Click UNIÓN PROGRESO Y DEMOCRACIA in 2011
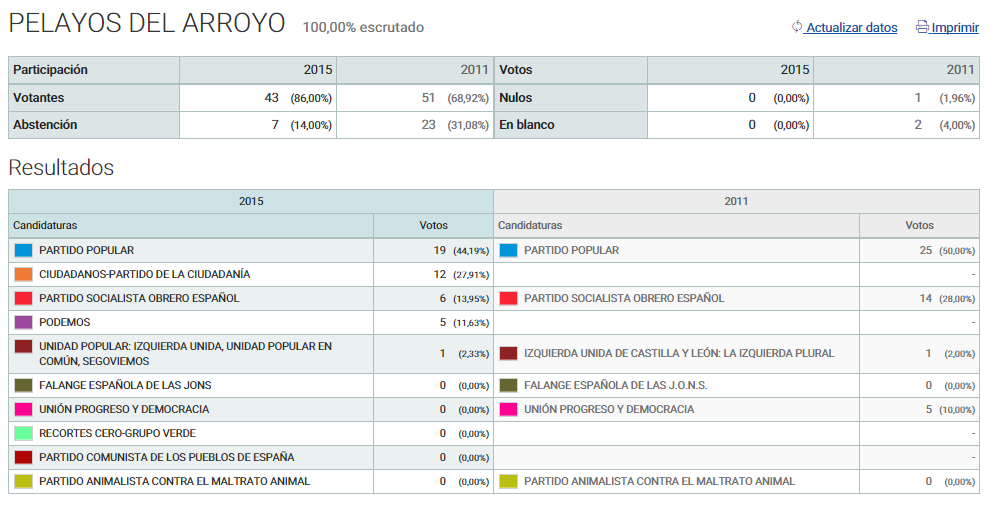This screenshot has height=509, width=993. 609,409
